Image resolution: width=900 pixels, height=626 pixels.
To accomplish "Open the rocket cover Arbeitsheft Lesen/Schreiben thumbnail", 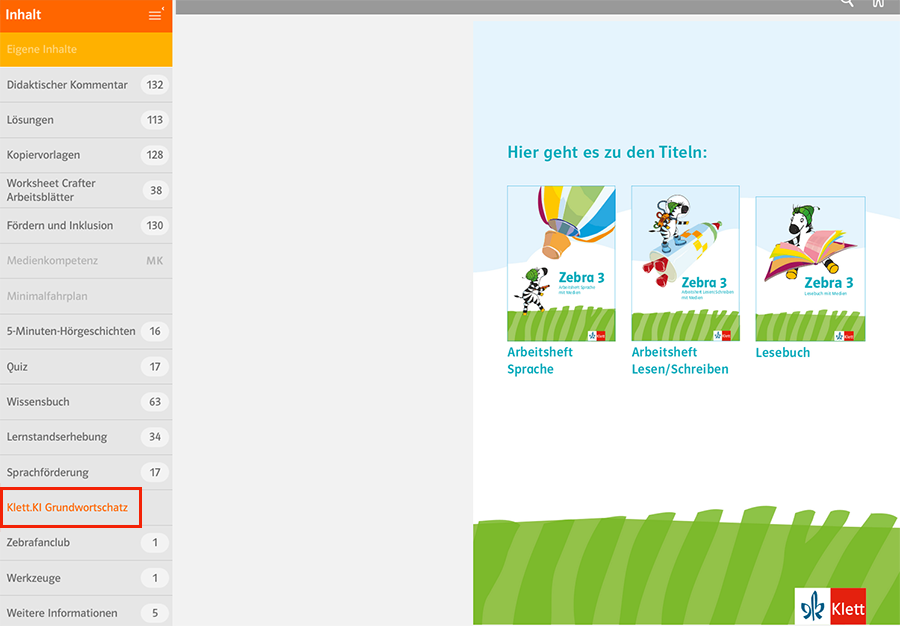I will 685,263.
